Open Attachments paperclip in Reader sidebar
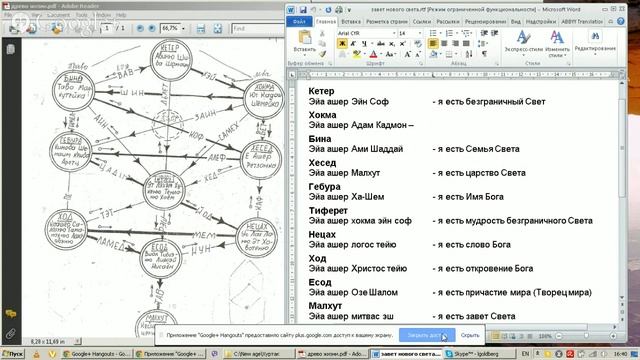Screen dimensions: 640x360 click(x=11, y=333)
